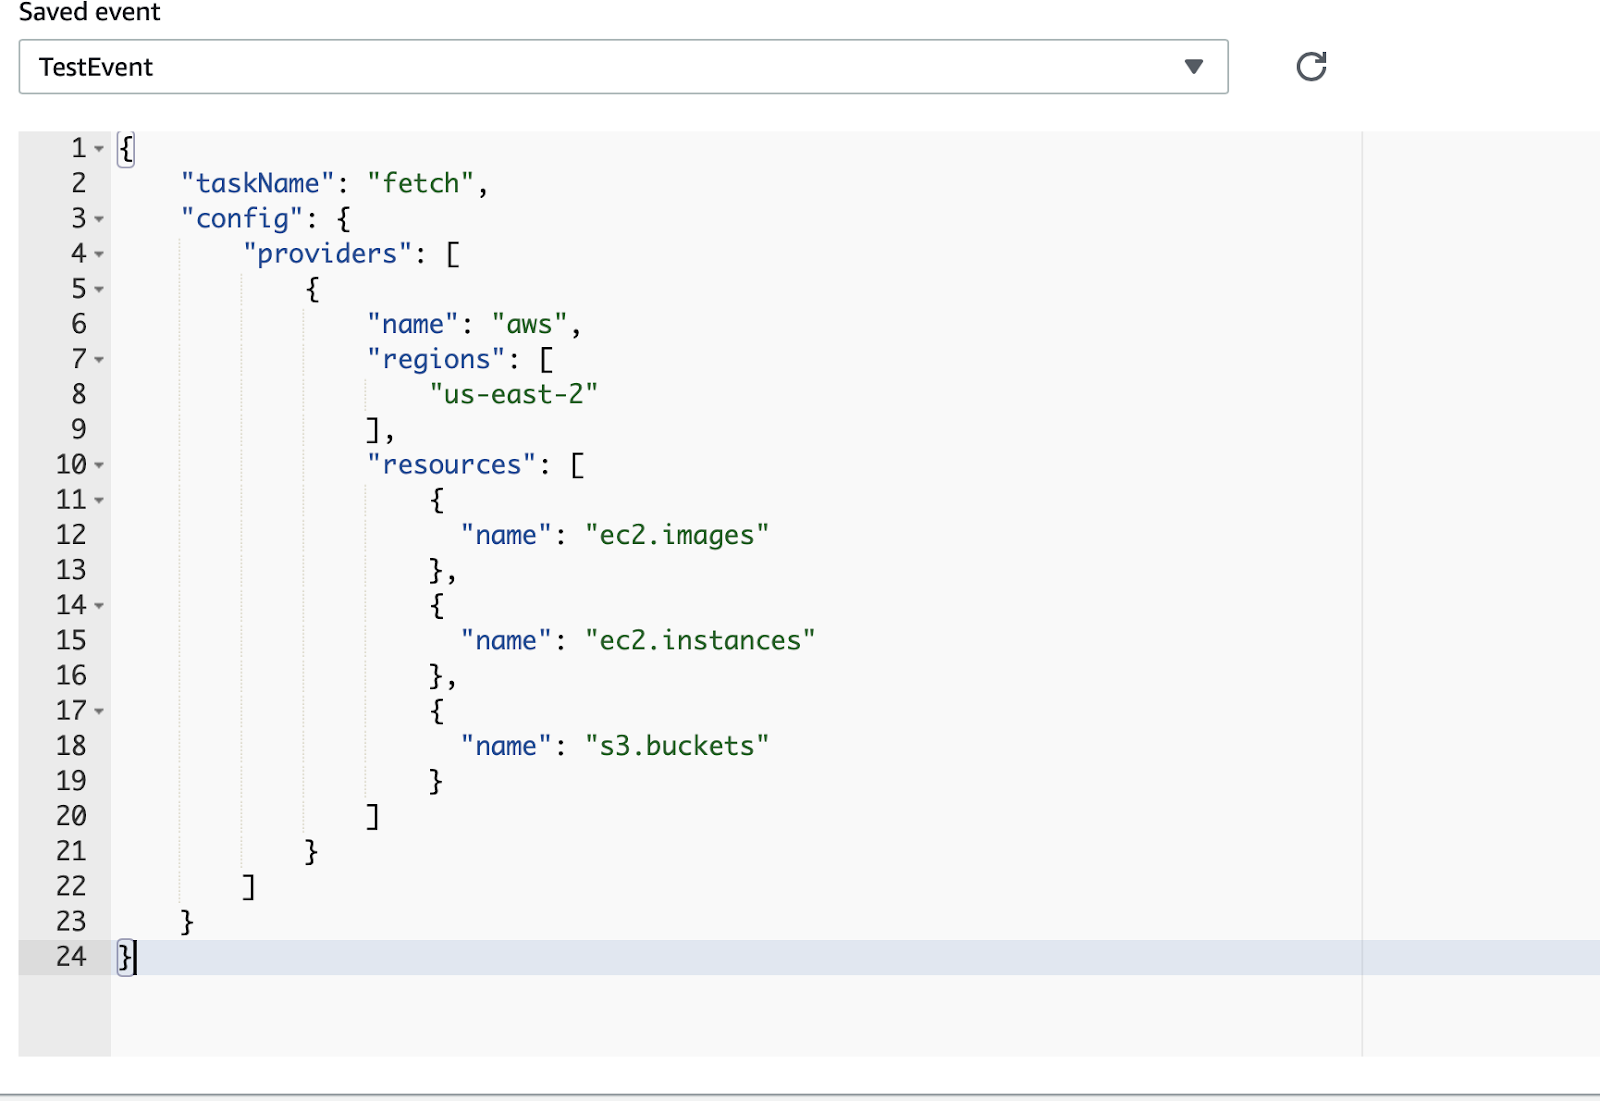Place cursor in "ec2.images" text
The image size is (1600, 1101).
(x=676, y=536)
